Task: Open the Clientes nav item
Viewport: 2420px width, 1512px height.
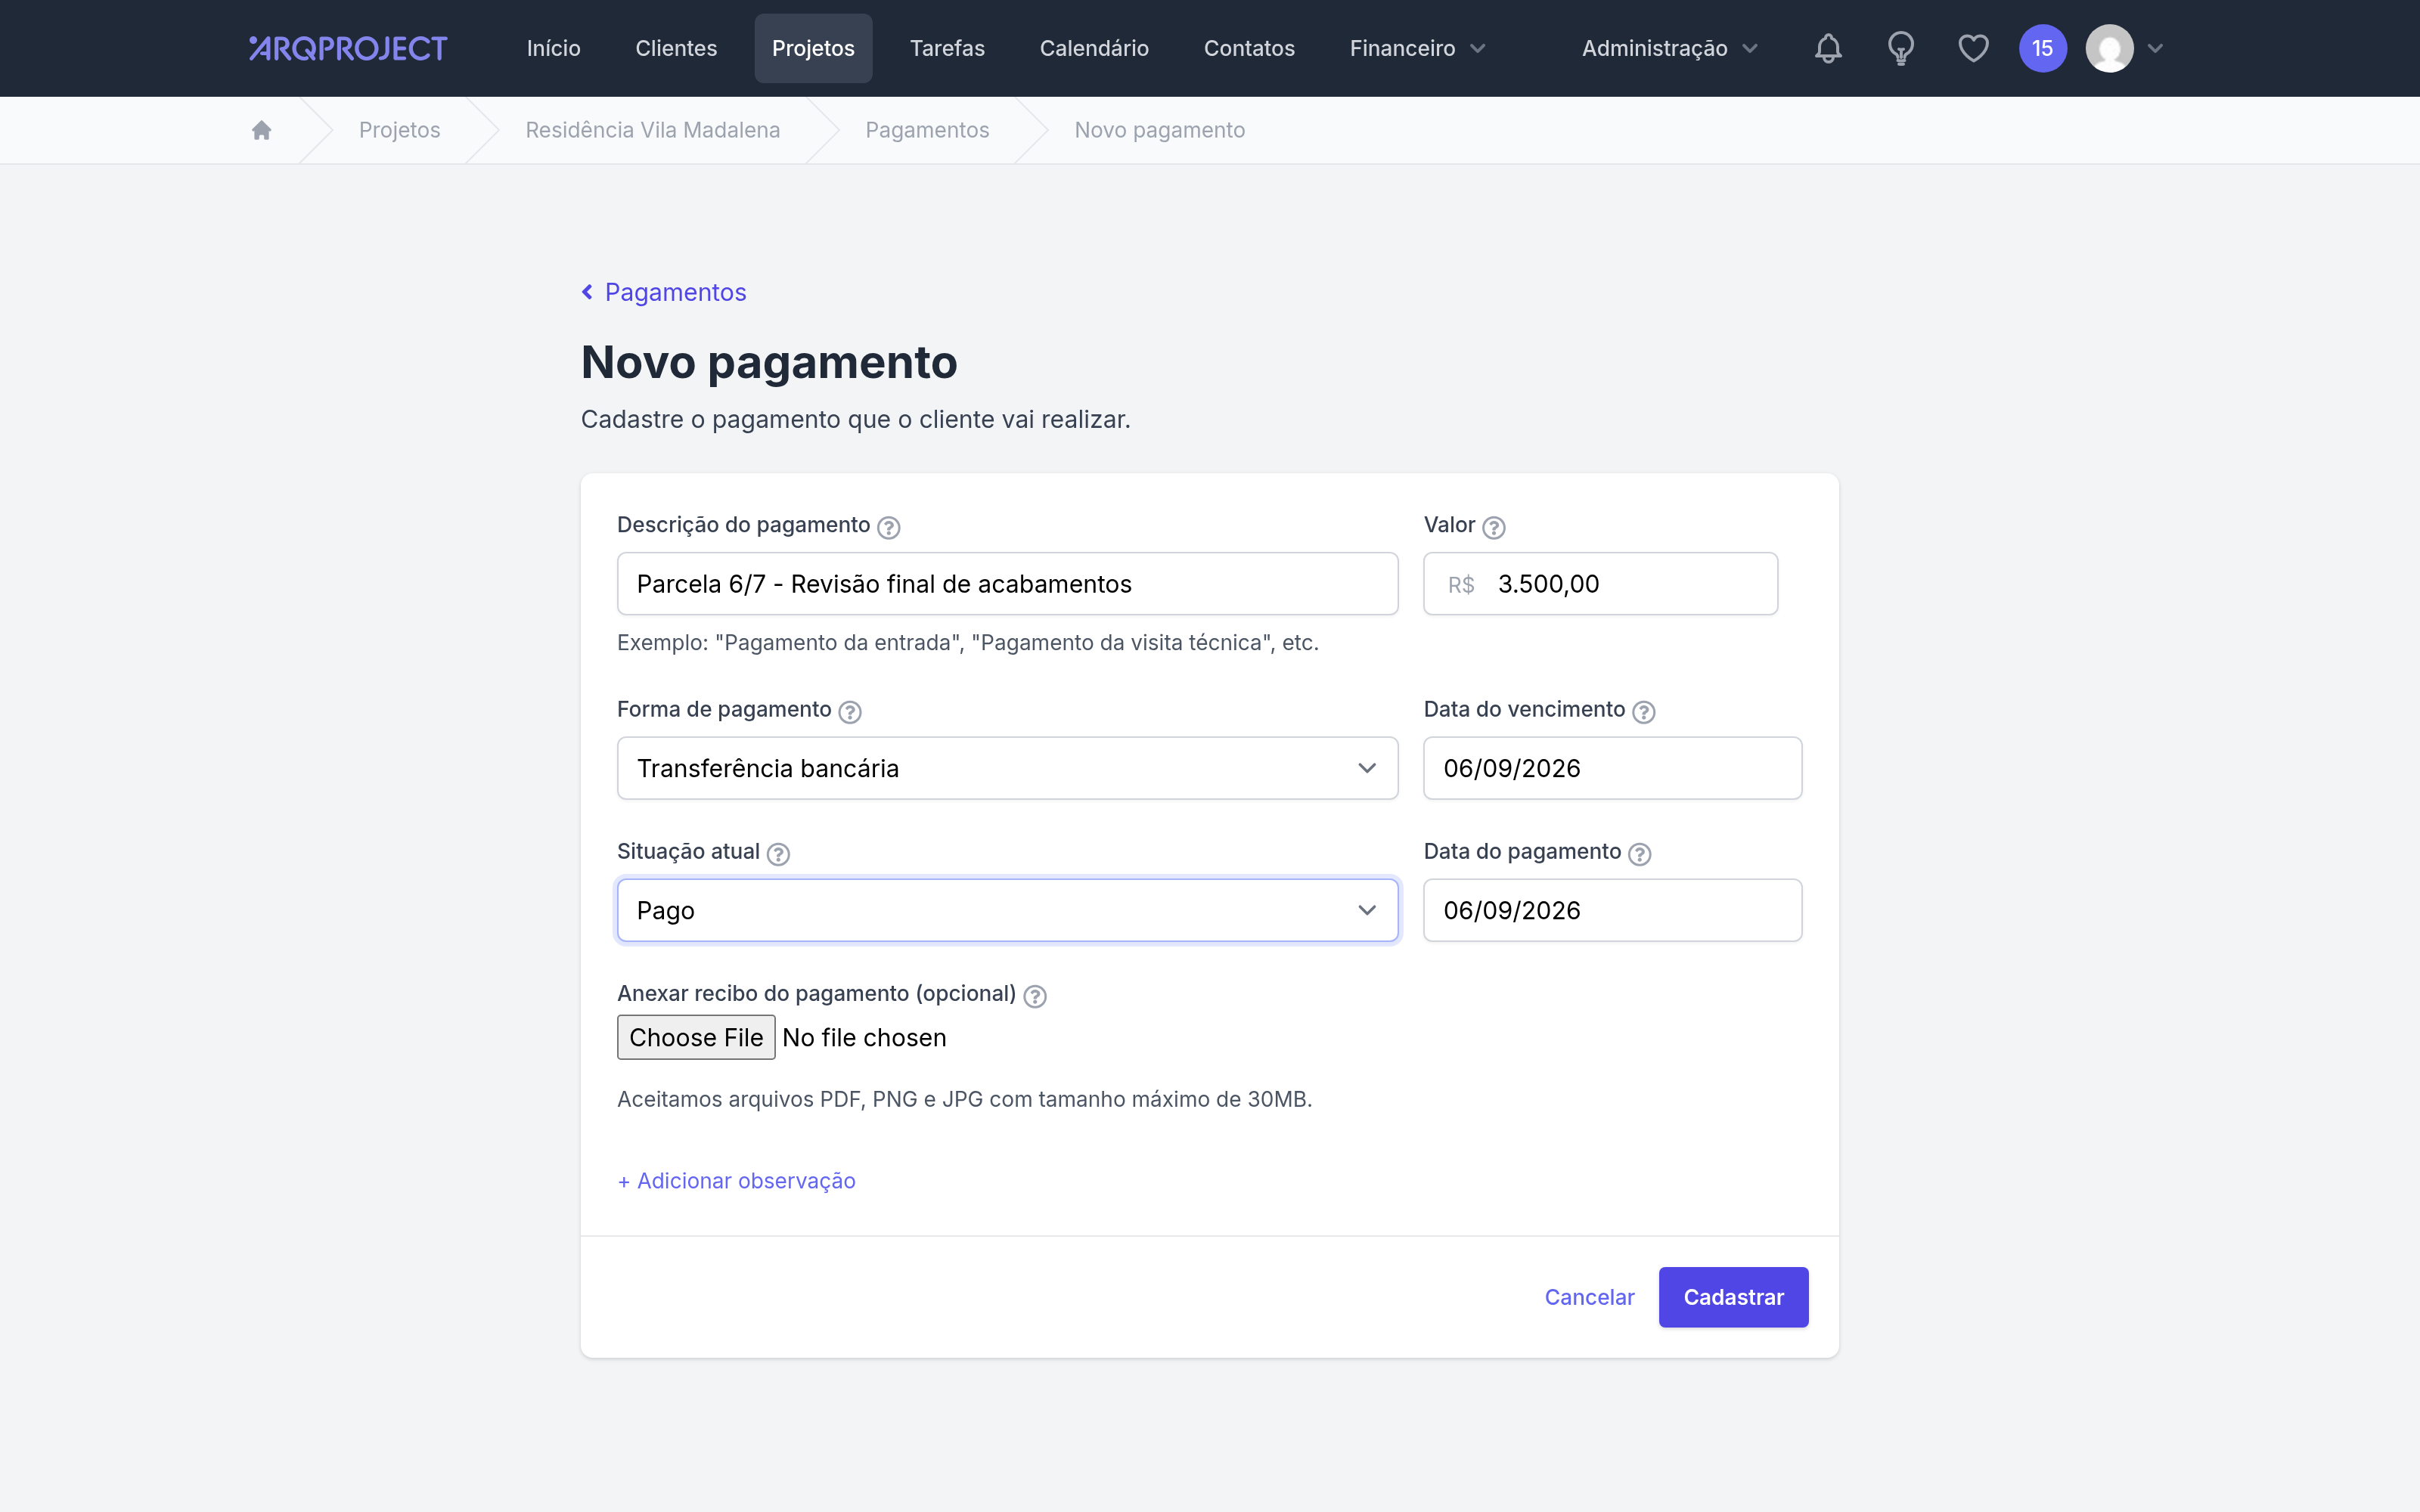Action: tap(676, 48)
